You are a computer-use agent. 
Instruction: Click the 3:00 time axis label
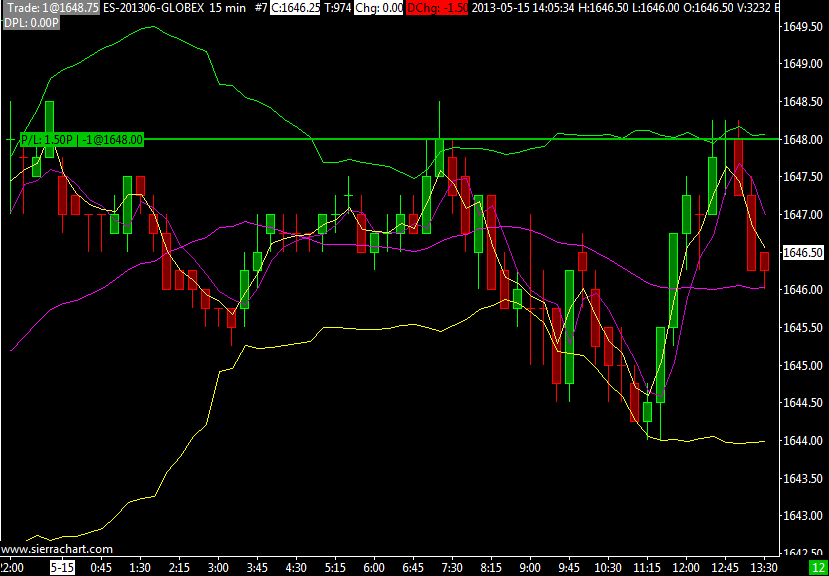point(218,567)
